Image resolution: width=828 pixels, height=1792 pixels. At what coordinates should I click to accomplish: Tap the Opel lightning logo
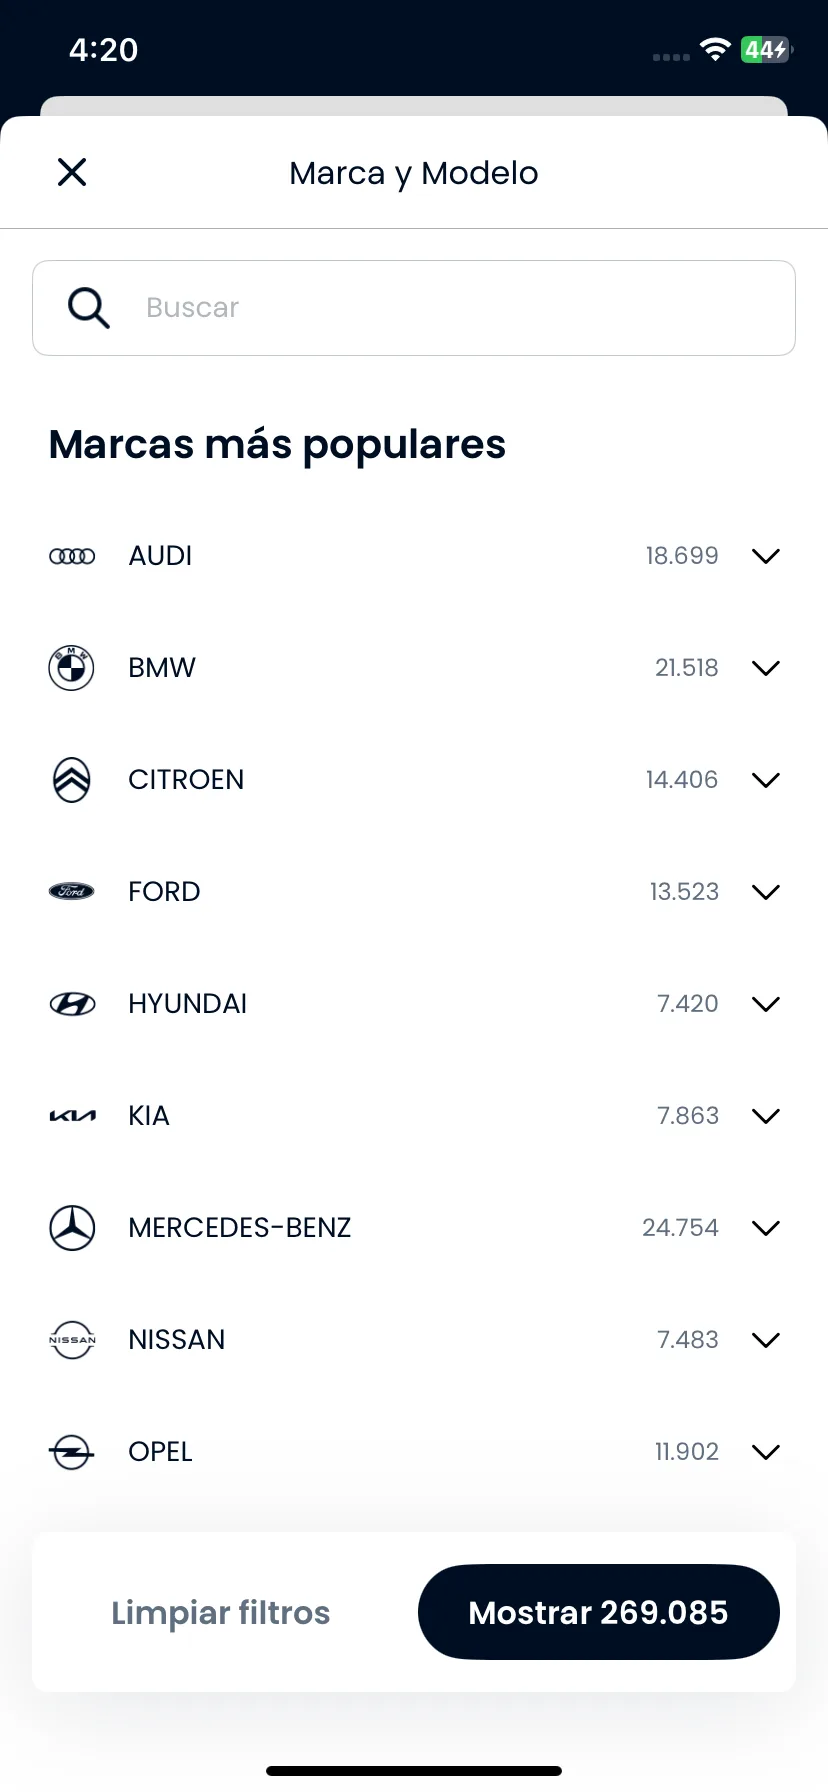(x=72, y=1452)
